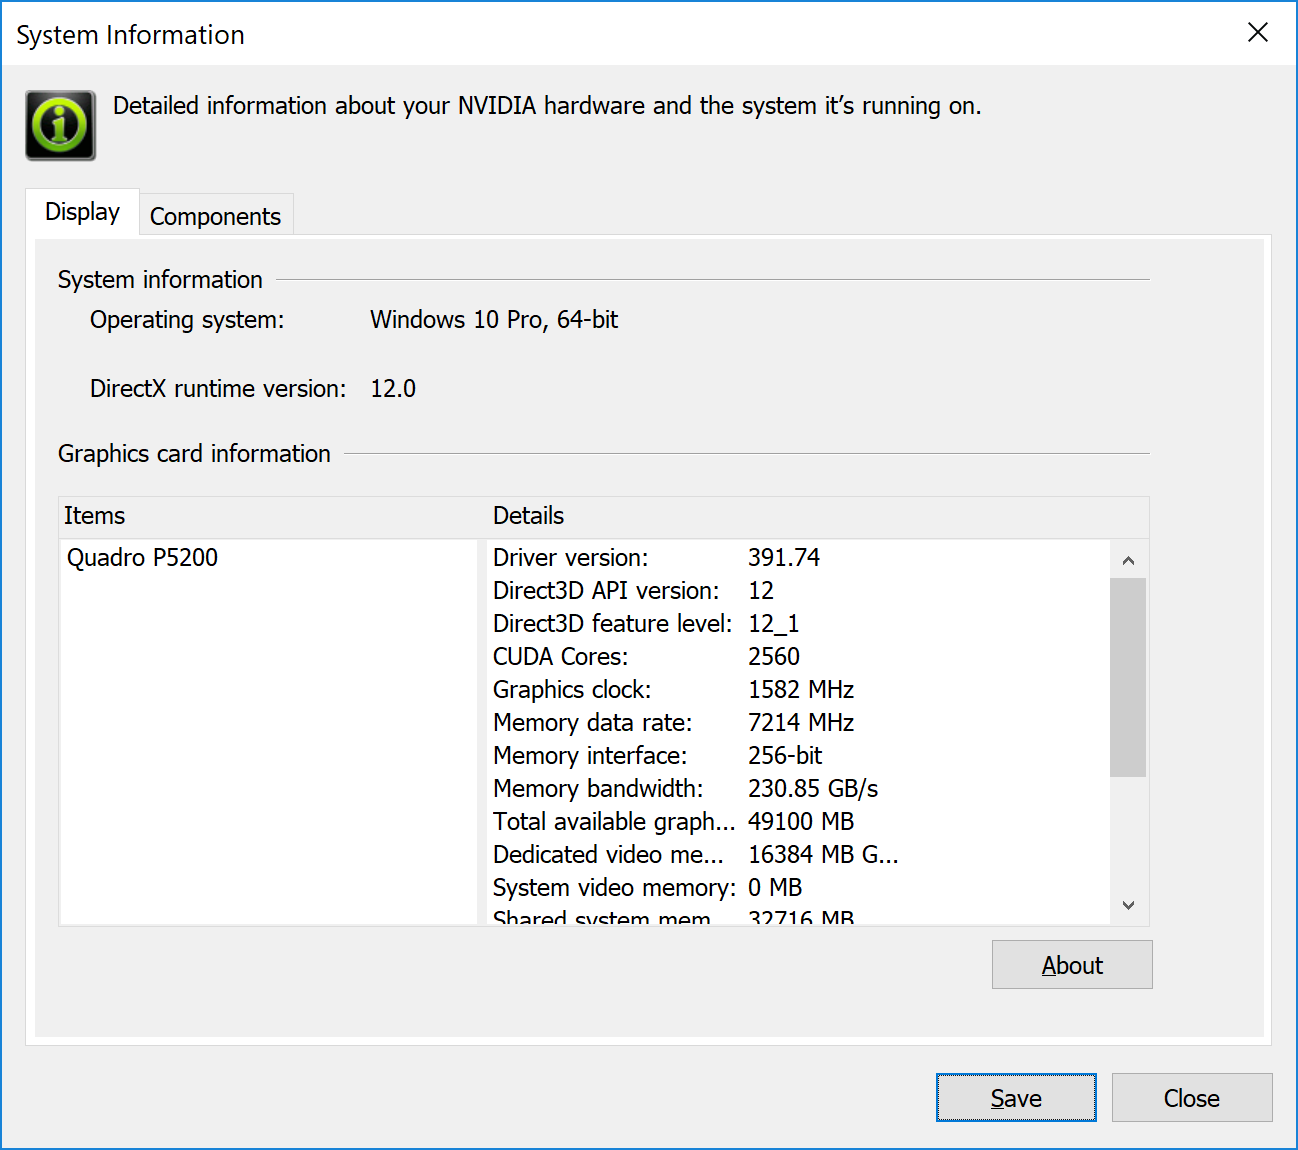The height and width of the screenshot is (1150, 1298).
Task: Open the Components tab
Action: [215, 216]
